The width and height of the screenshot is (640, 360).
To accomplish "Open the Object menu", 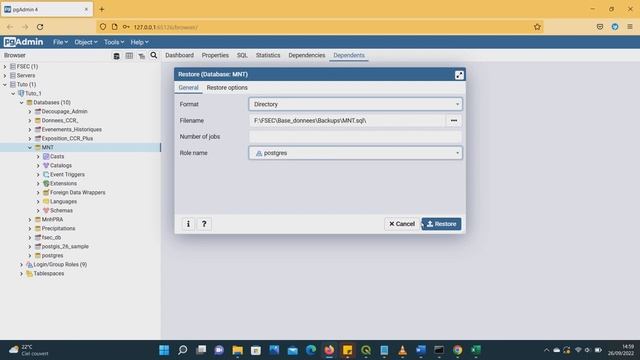I will tap(86, 42).
